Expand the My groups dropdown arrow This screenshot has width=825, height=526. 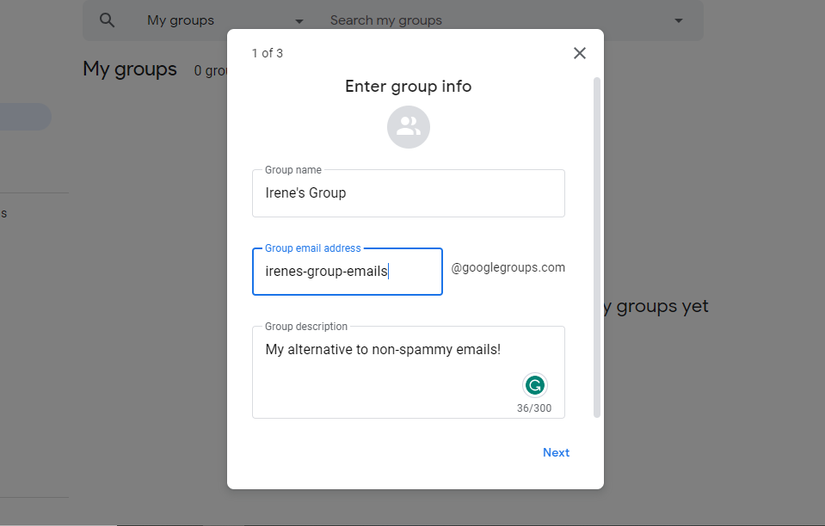(299, 21)
